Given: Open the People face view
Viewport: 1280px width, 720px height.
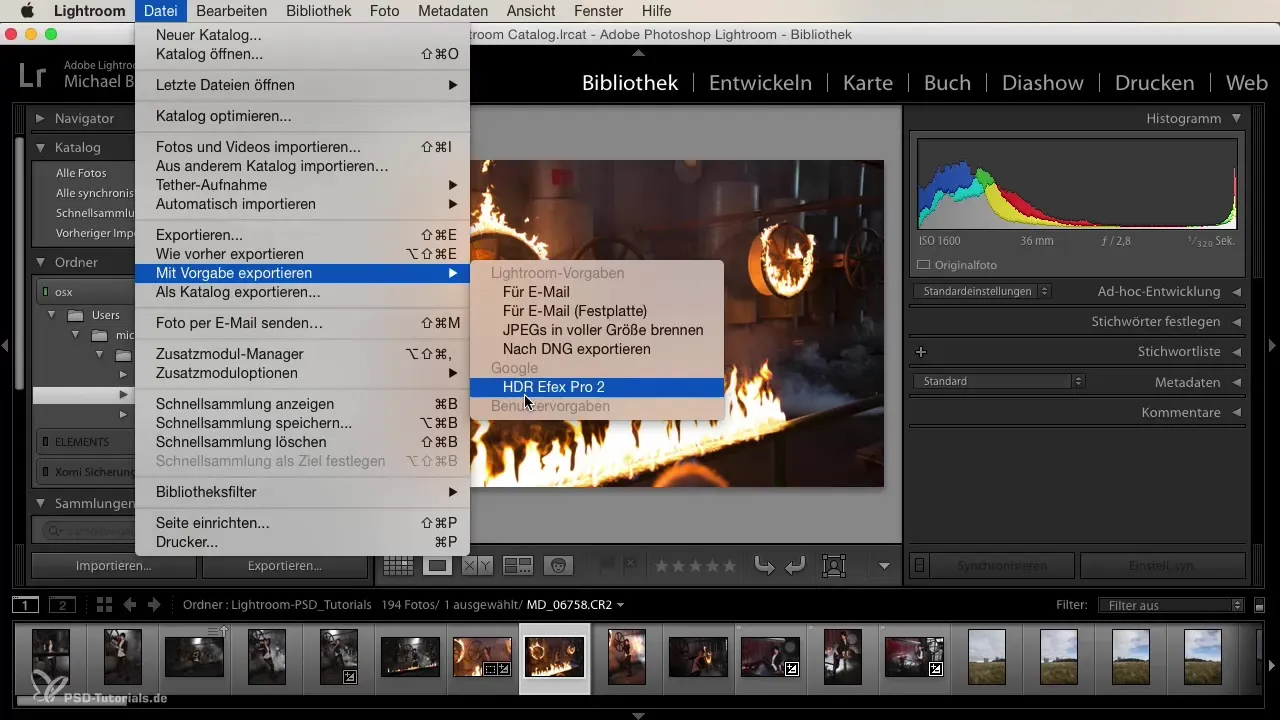Looking at the screenshot, I should point(558,566).
